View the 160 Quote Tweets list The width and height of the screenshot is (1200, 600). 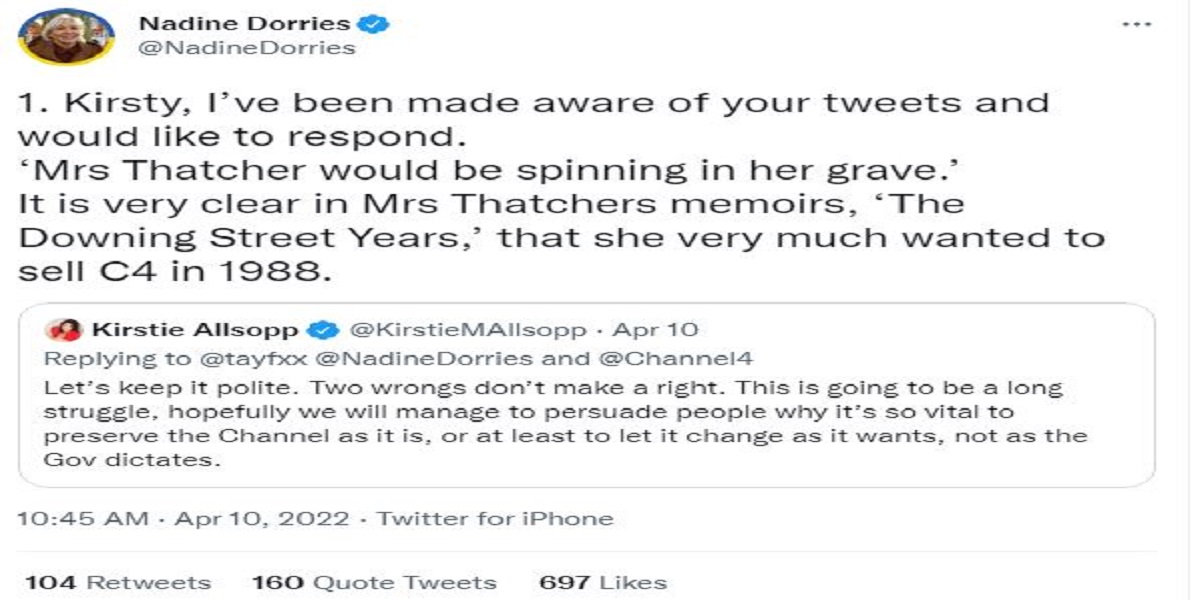pos(373,582)
